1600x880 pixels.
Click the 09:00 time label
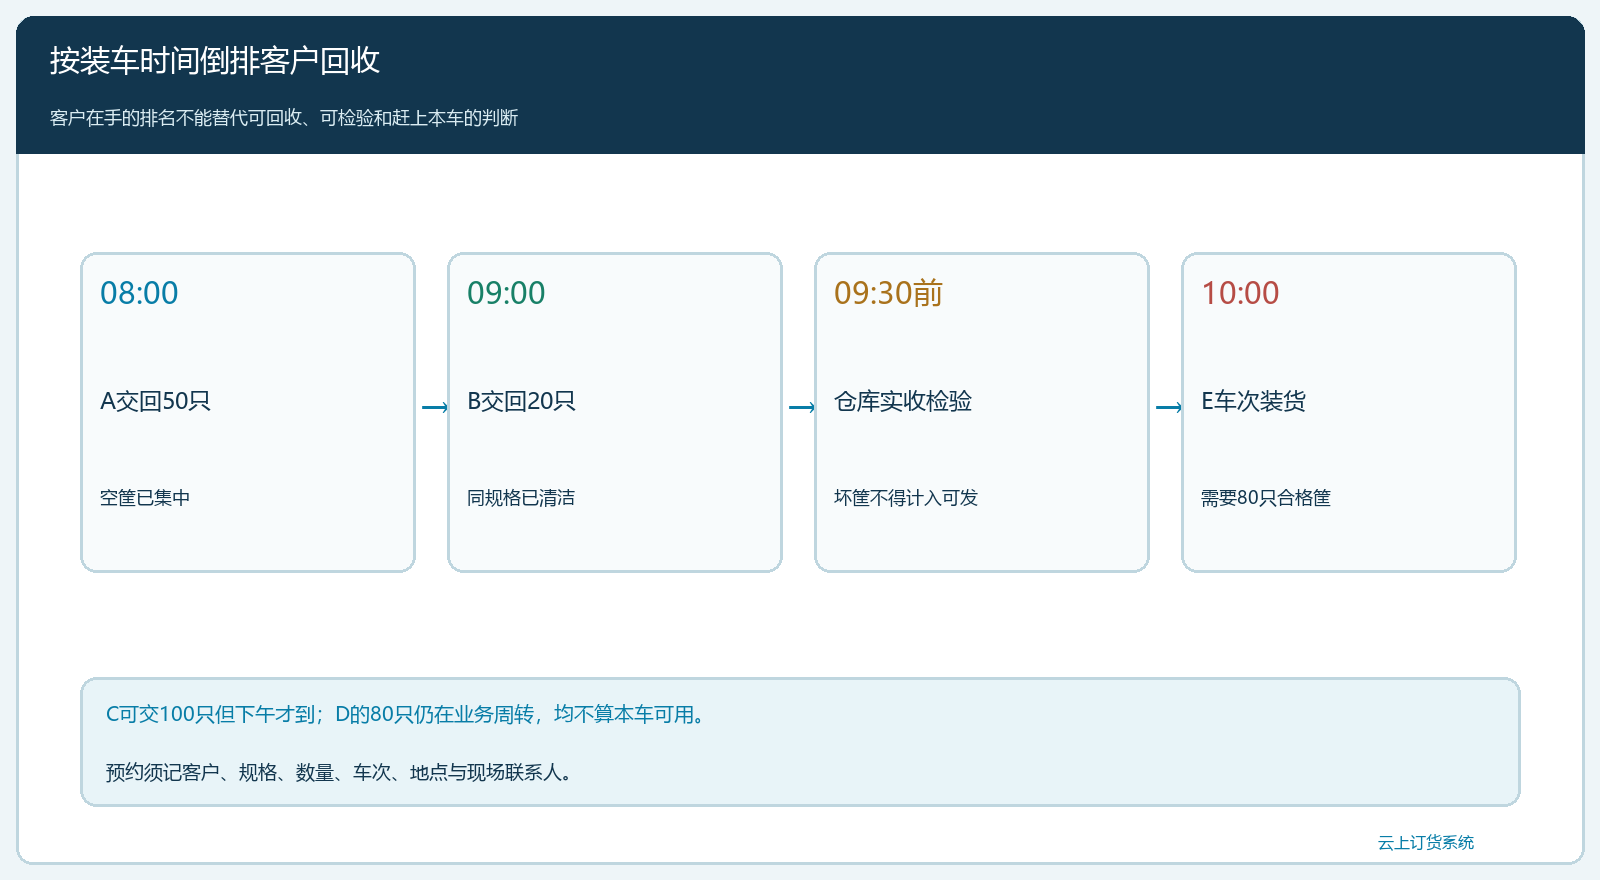pyautogui.click(x=506, y=293)
